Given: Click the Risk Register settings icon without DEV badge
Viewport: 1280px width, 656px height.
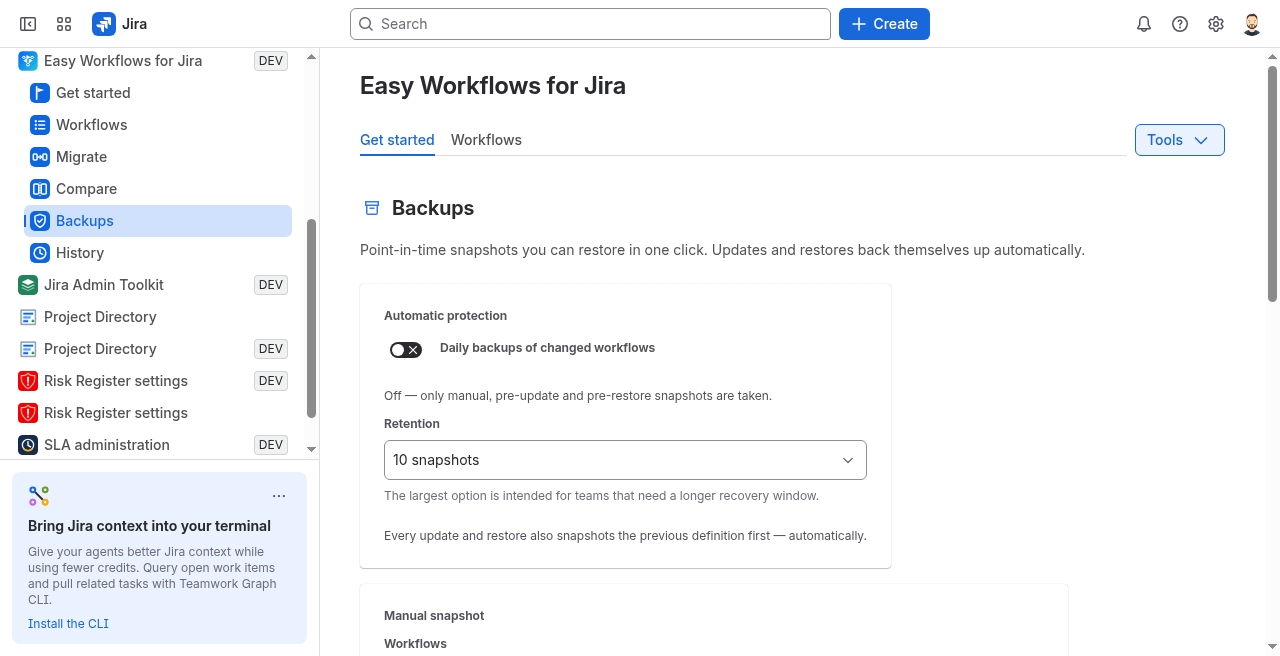Looking at the screenshot, I should click(28, 413).
